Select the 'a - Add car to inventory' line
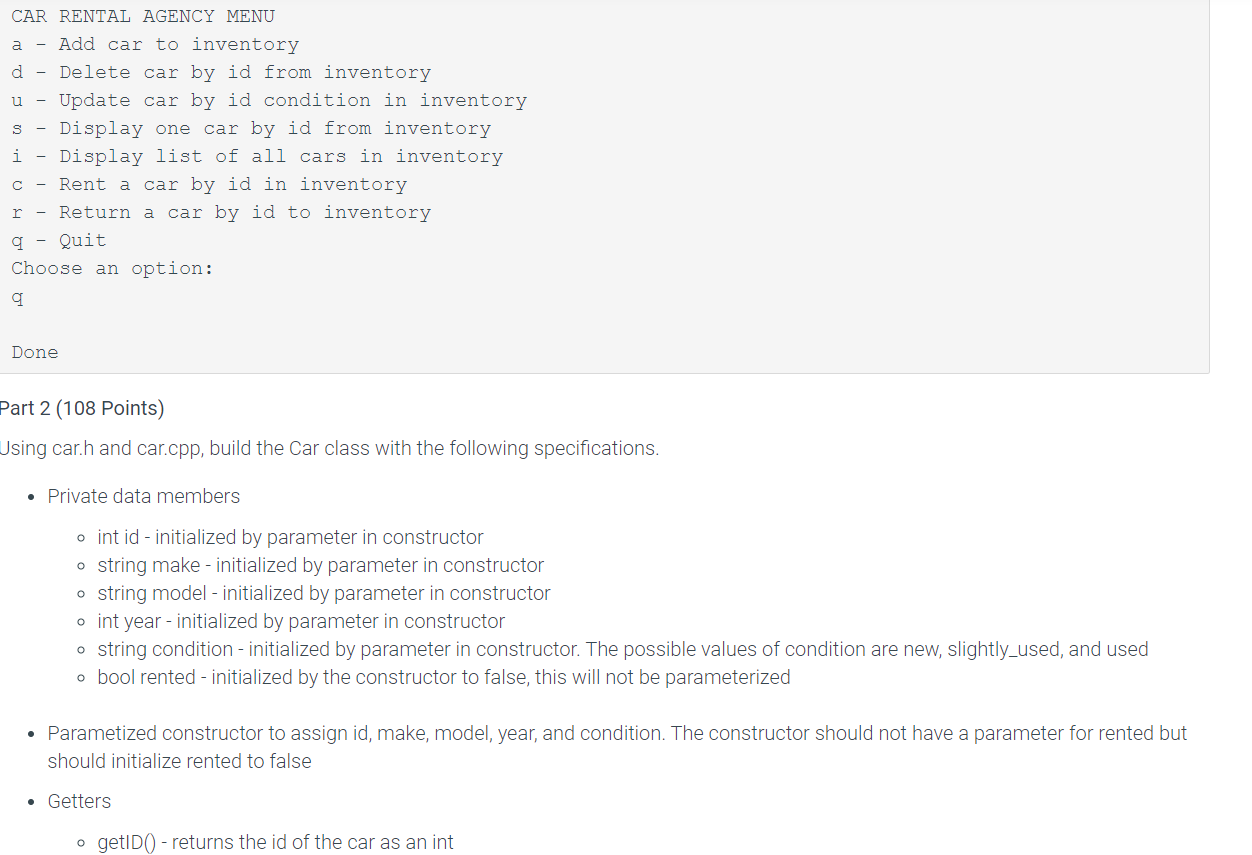1252x855 pixels. click(155, 44)
